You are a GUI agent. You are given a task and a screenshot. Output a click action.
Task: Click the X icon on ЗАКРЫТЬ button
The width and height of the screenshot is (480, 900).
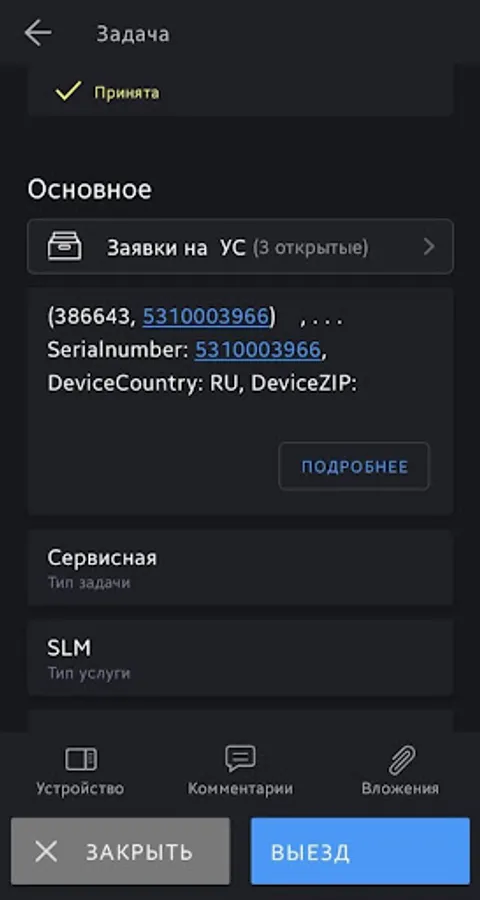pos(46,851)
